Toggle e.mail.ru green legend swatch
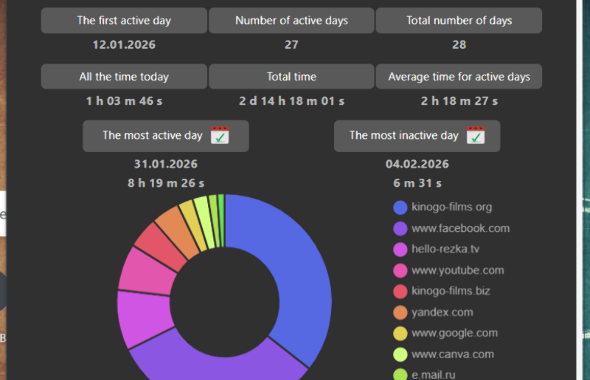Viewport: 590px width, 380px height. [400, 374]
